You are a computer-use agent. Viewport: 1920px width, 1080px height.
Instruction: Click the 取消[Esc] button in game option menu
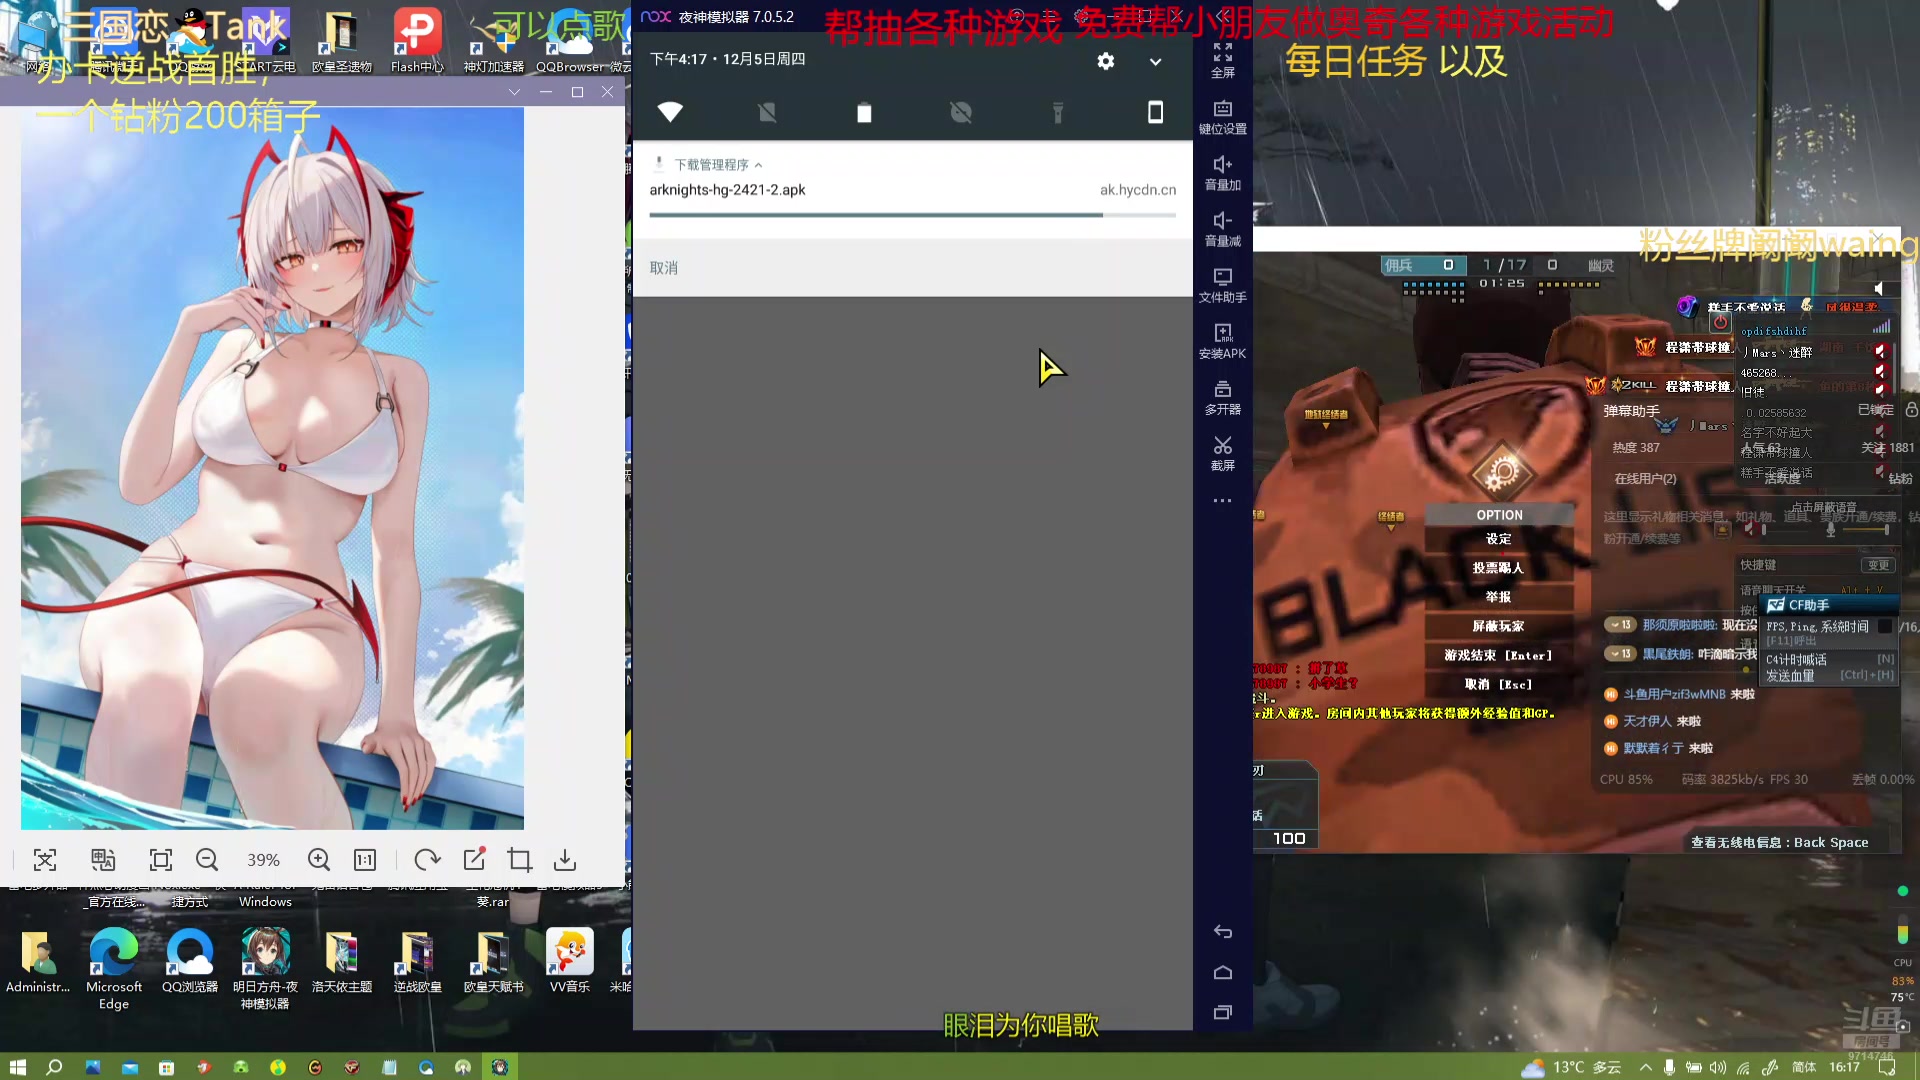point(1499,684)
